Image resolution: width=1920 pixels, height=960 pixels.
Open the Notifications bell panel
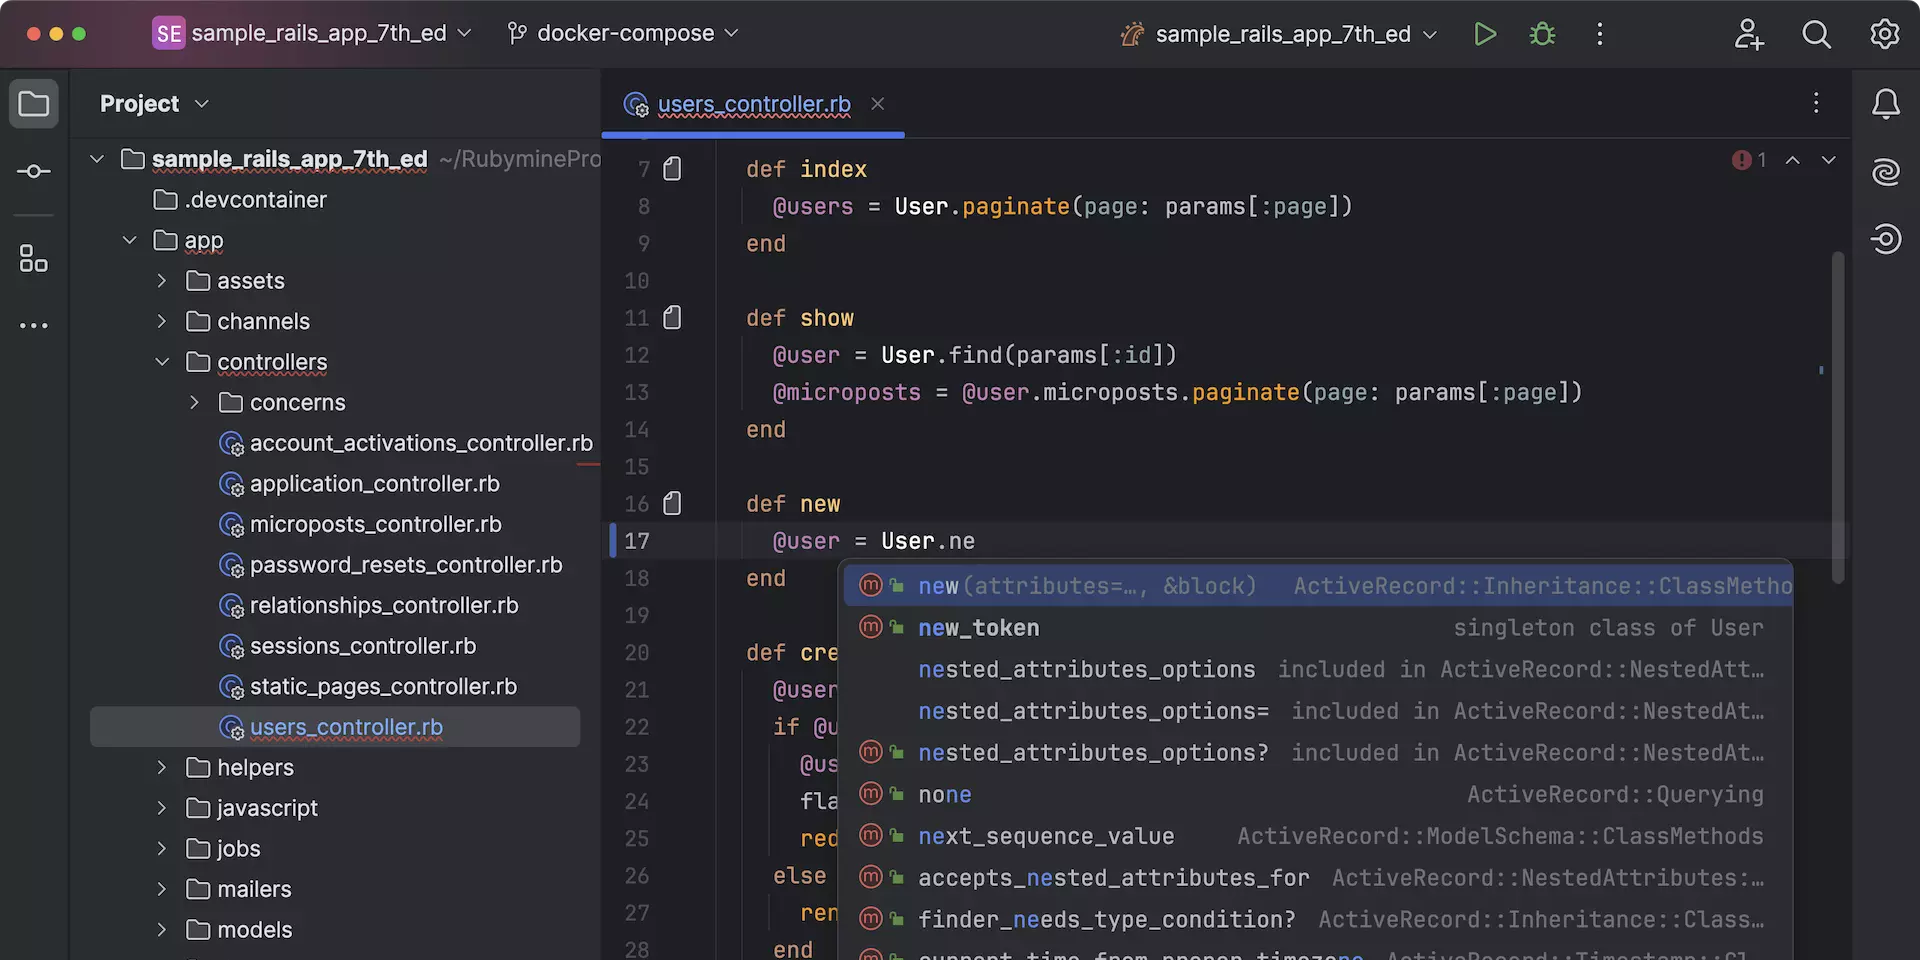(x=1886, y=104)
